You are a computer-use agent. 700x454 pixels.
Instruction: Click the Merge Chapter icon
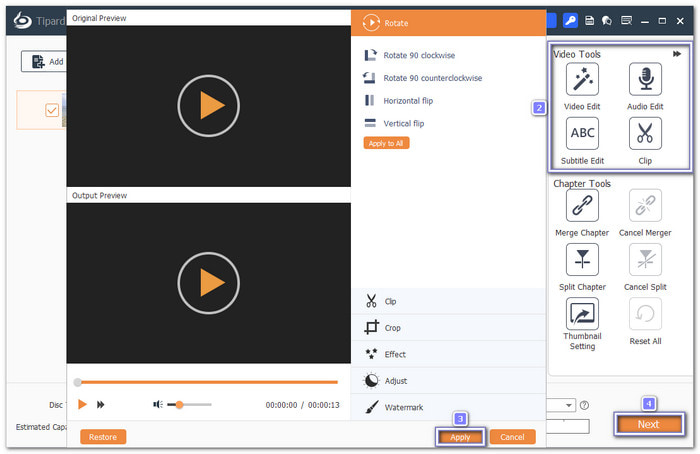[582, 205]
